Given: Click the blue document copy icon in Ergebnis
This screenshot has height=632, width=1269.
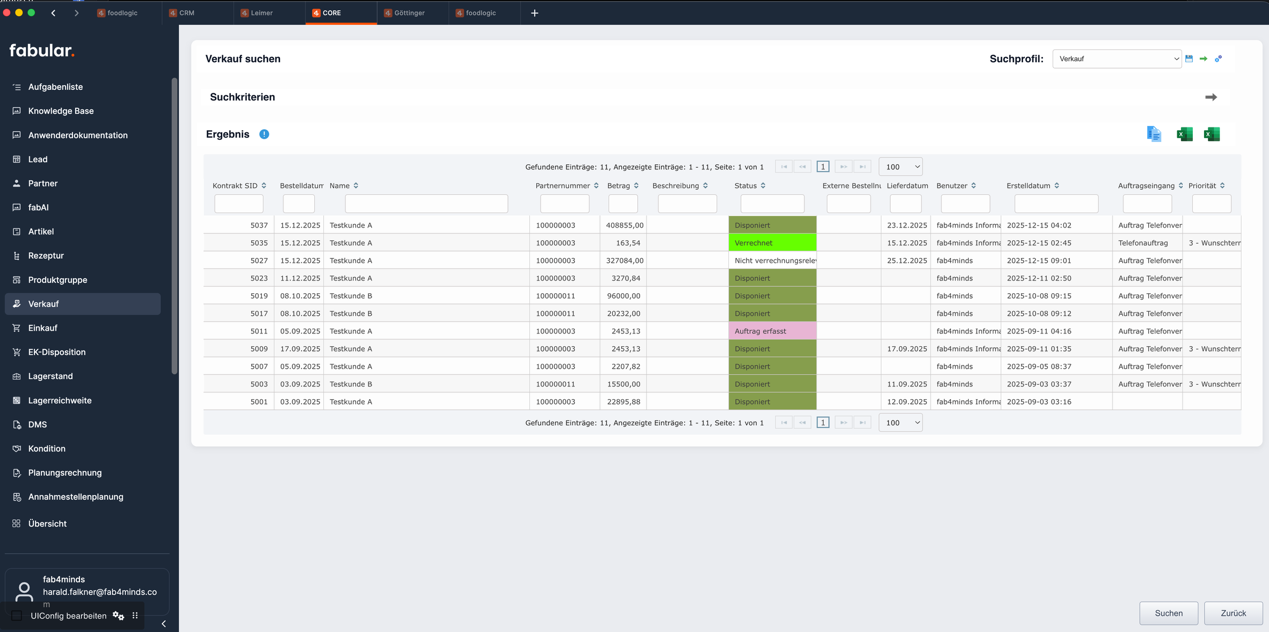Looking at the screenshot, I should pyautogui.click(x=1154, y=134).
